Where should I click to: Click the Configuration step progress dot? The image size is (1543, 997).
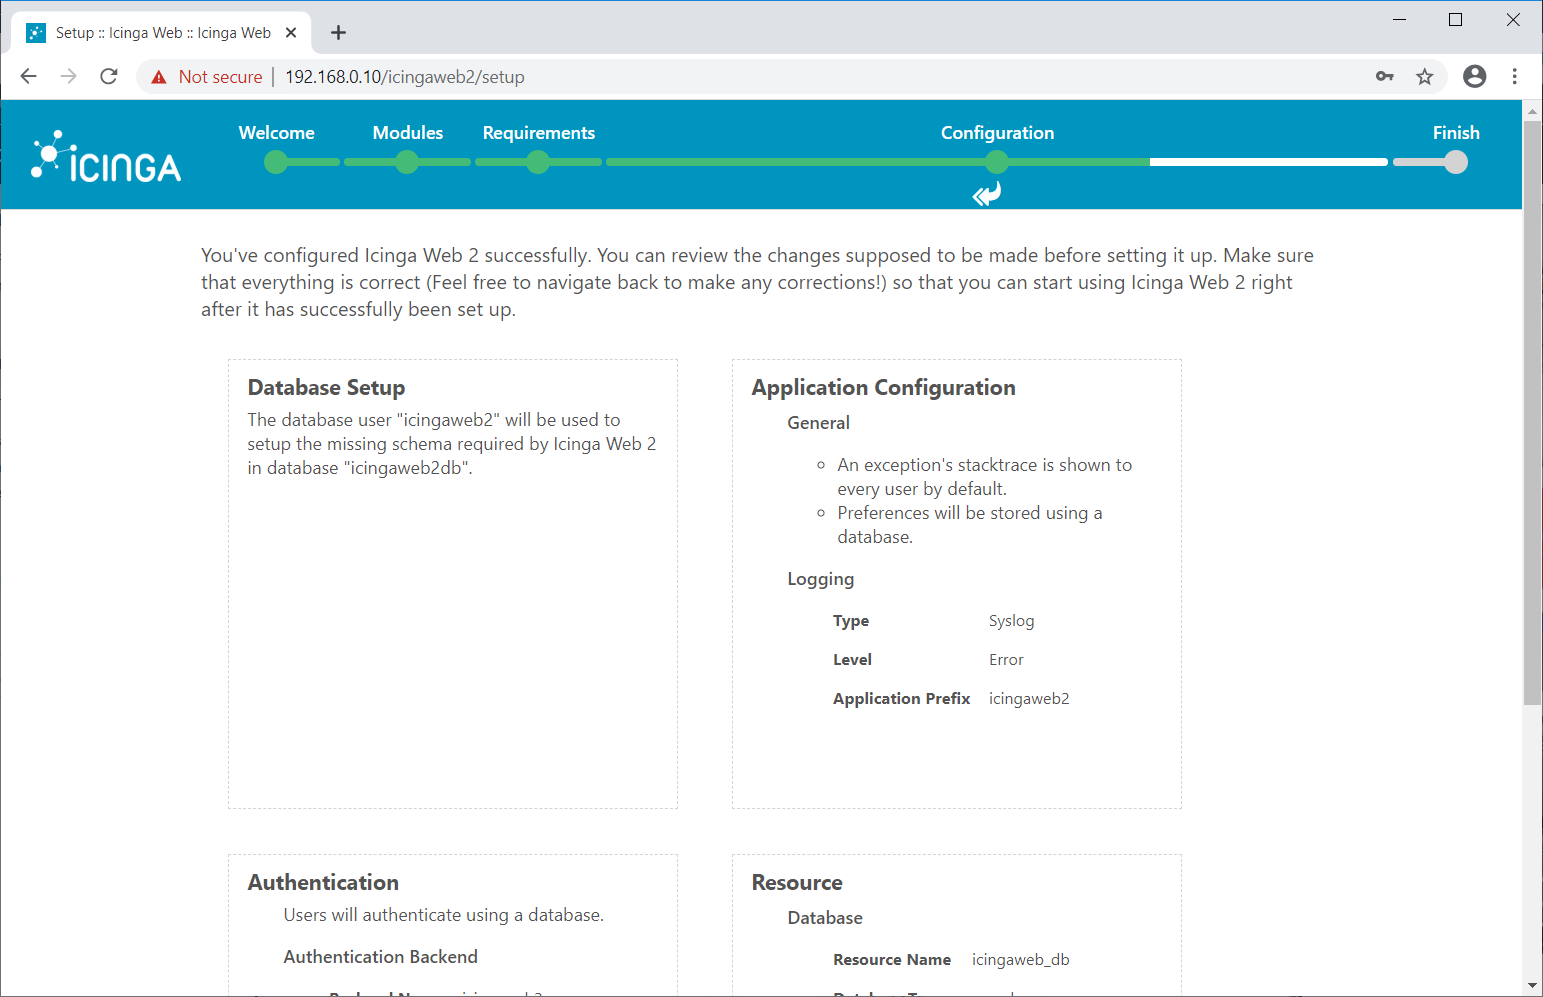[x=997, y=162]
